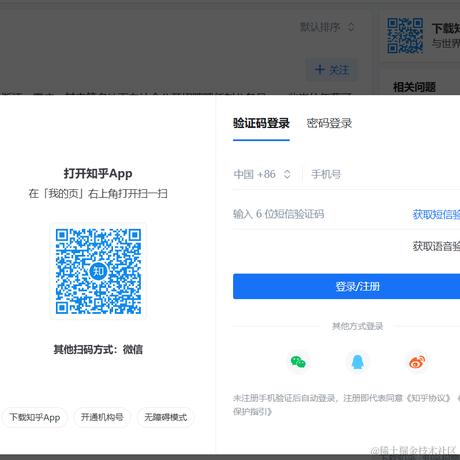Viewport: 460px width, 460px height.
Task: Click the blue 登录/注册 button
Action: pos(347,286)
